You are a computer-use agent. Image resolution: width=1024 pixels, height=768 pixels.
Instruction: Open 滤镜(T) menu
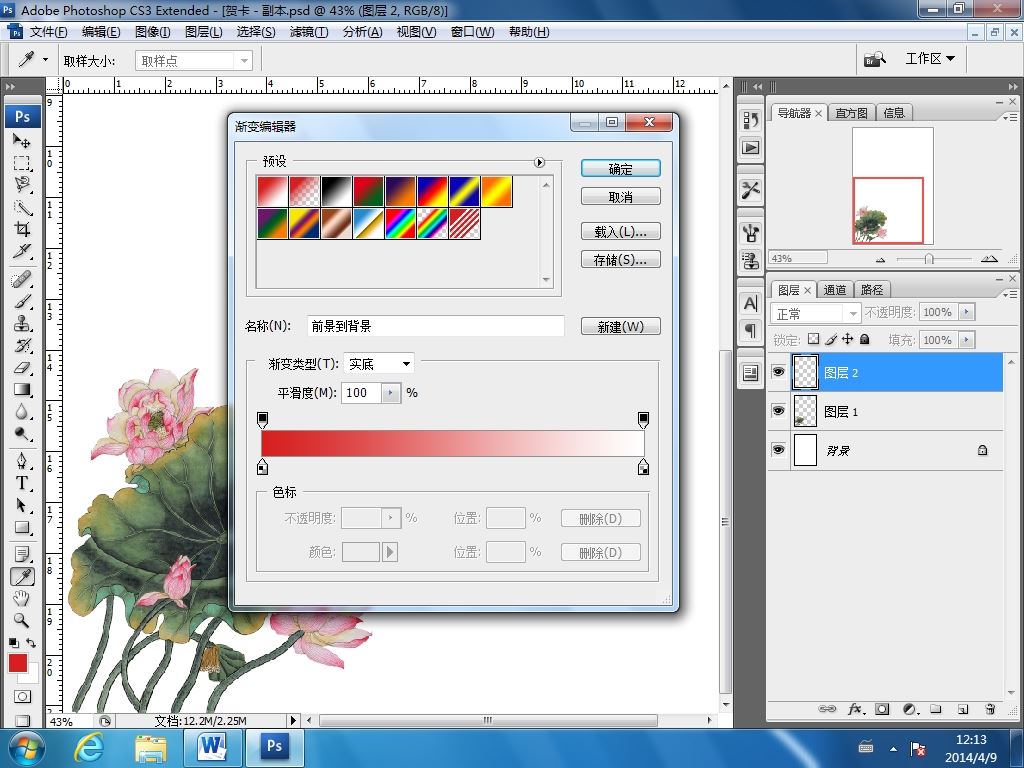pos(308,32)
